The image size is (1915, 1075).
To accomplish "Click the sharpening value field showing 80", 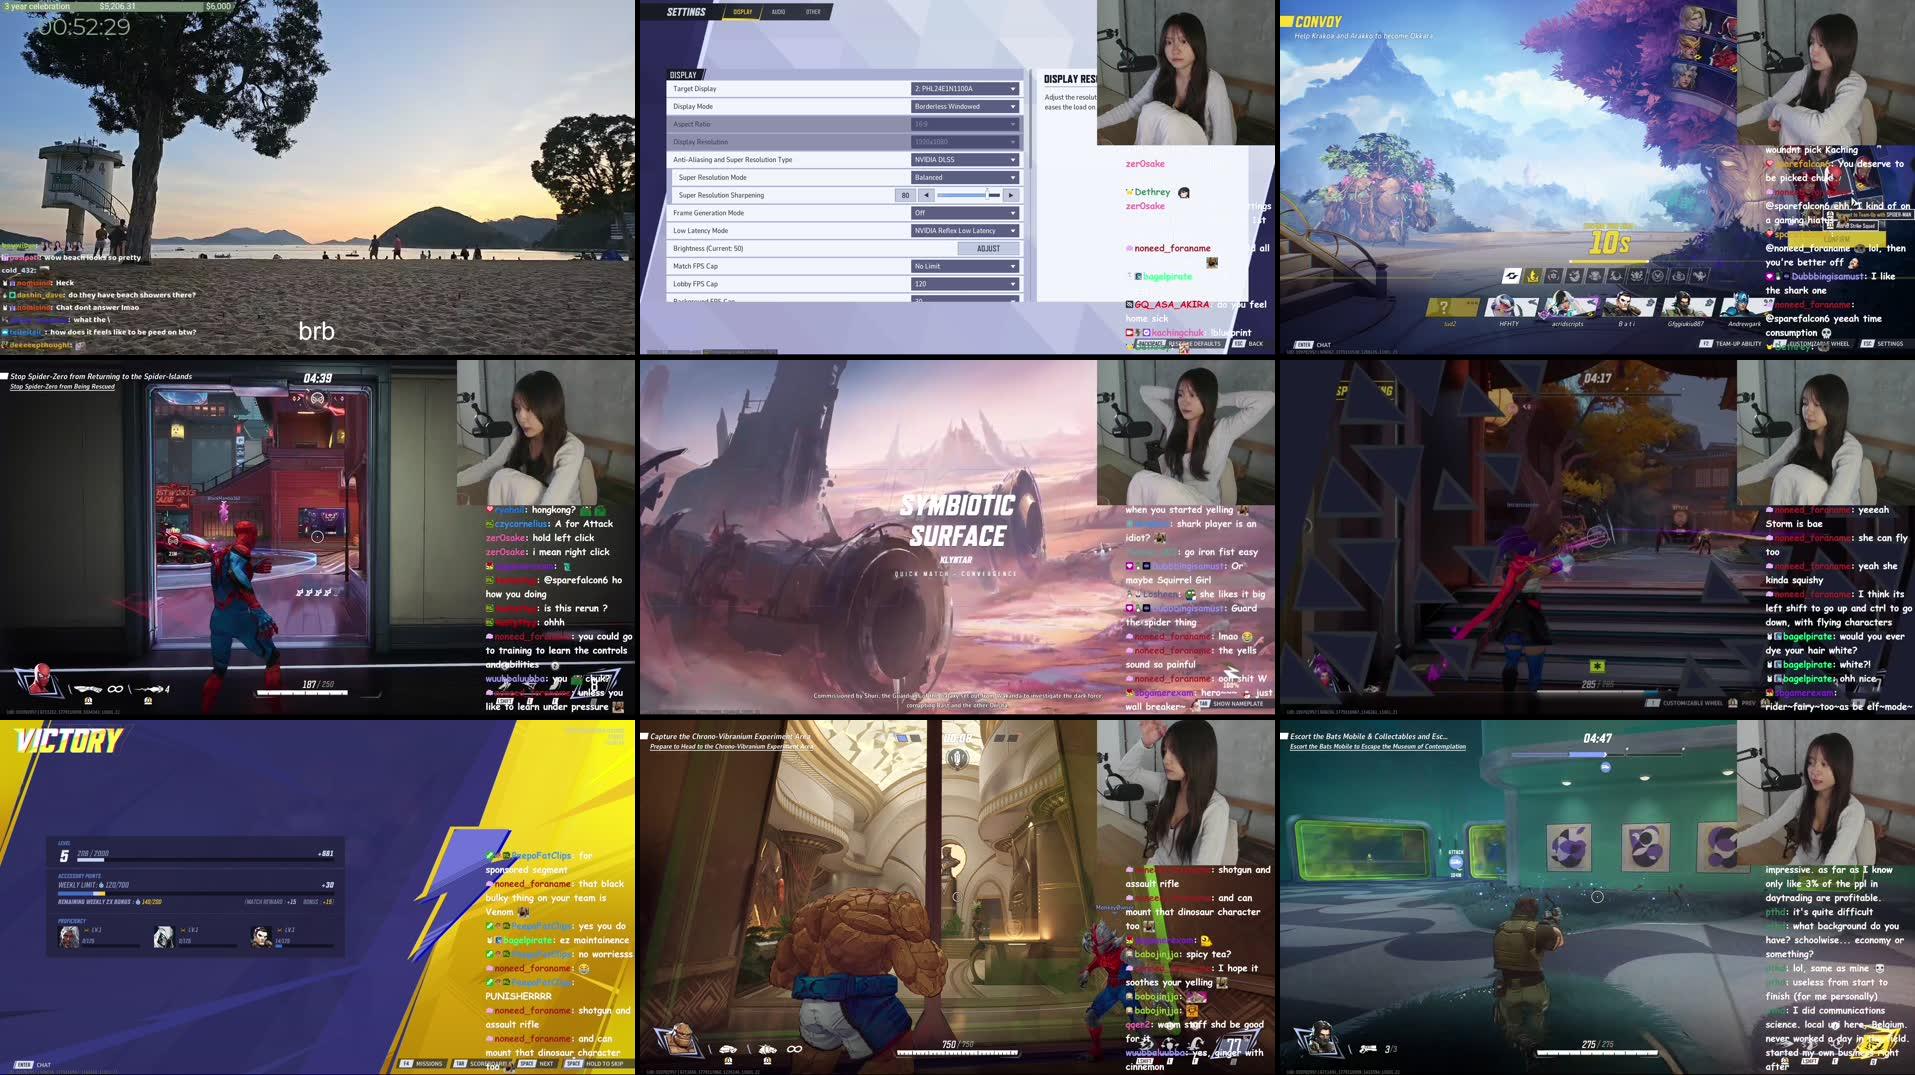I will point(905,195).
